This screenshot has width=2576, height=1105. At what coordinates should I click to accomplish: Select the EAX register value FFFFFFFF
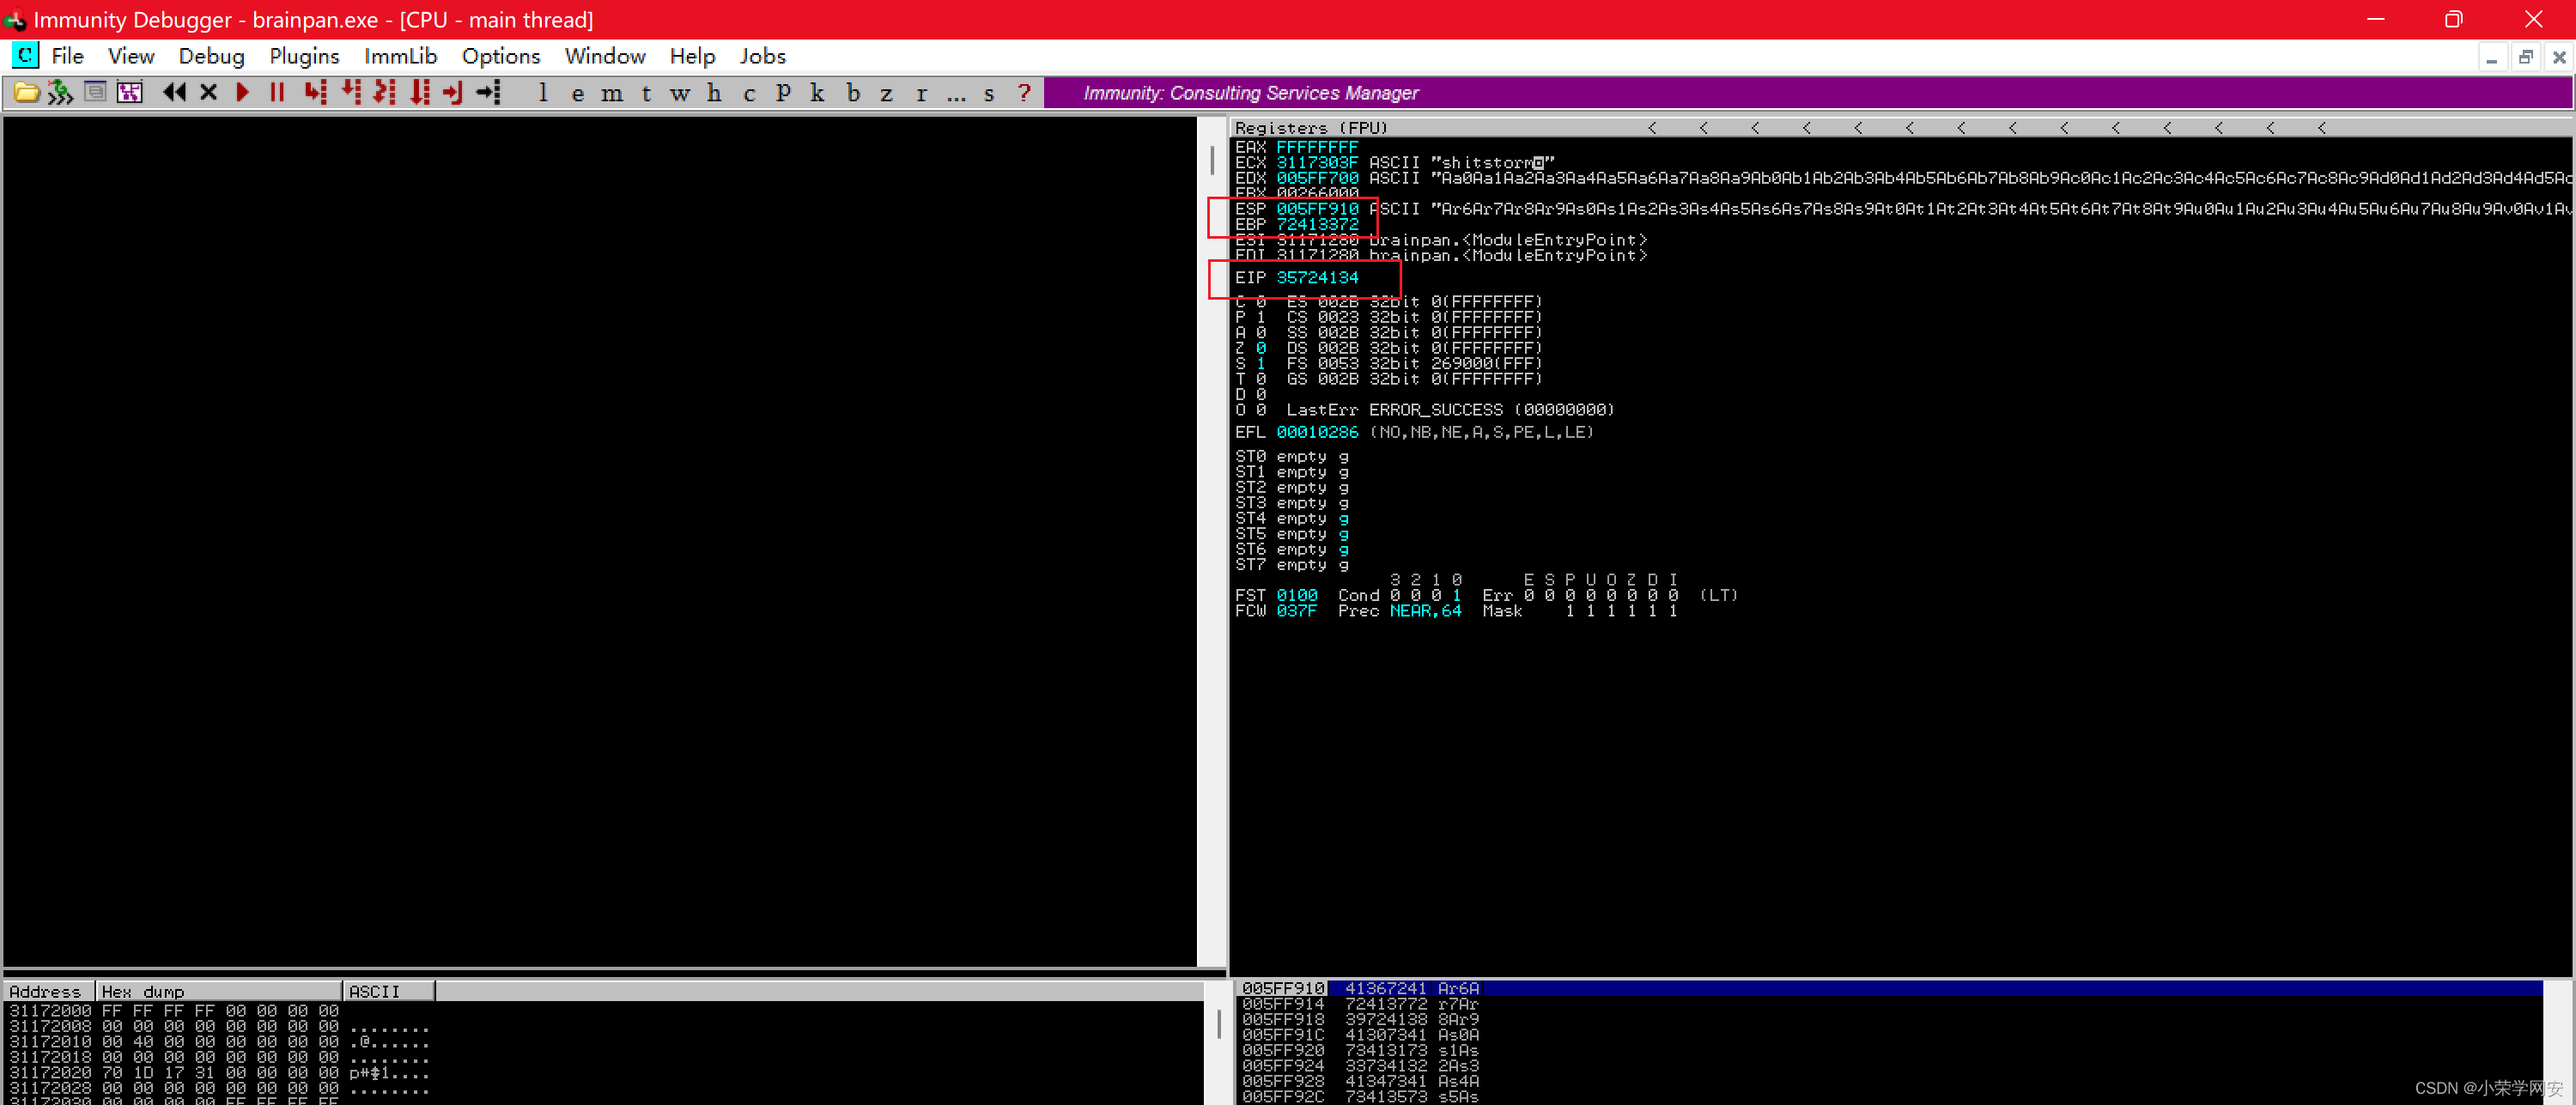(x=1317, y=147)
